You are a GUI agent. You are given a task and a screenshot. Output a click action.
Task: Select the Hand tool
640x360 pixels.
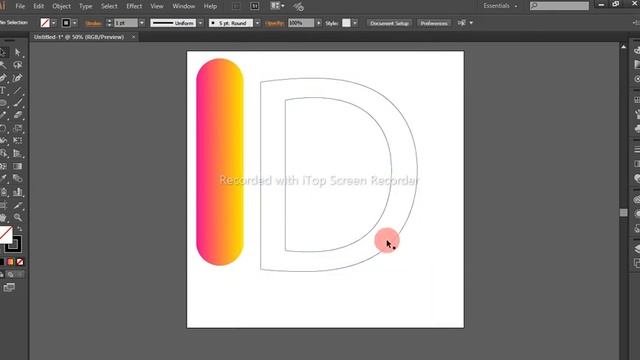click(x=3, y=218)
